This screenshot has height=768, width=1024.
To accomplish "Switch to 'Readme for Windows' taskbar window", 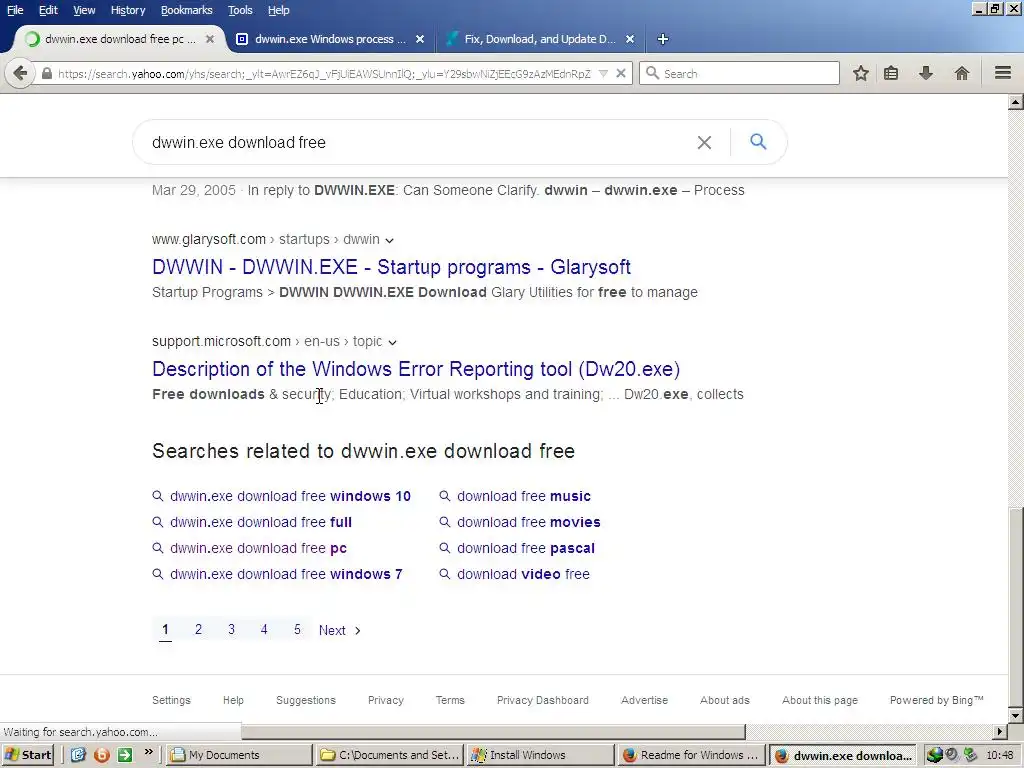I will (x=691, y=755).
